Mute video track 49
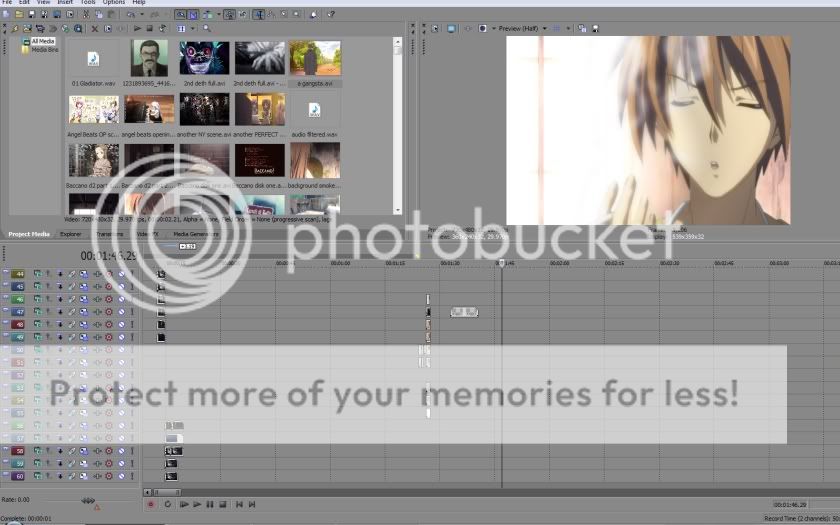 click(122, 337)
